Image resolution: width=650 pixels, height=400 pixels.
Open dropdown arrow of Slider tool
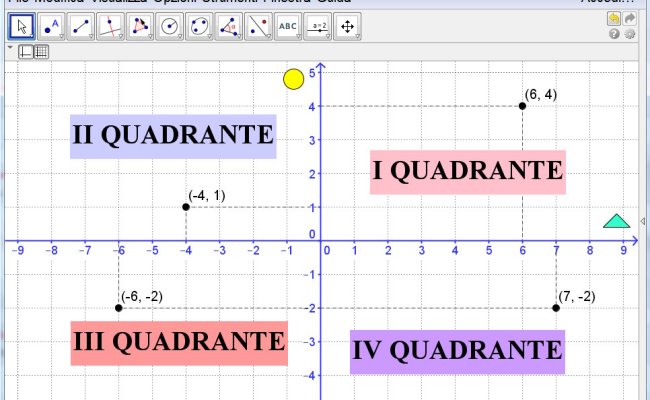(328, 36)
